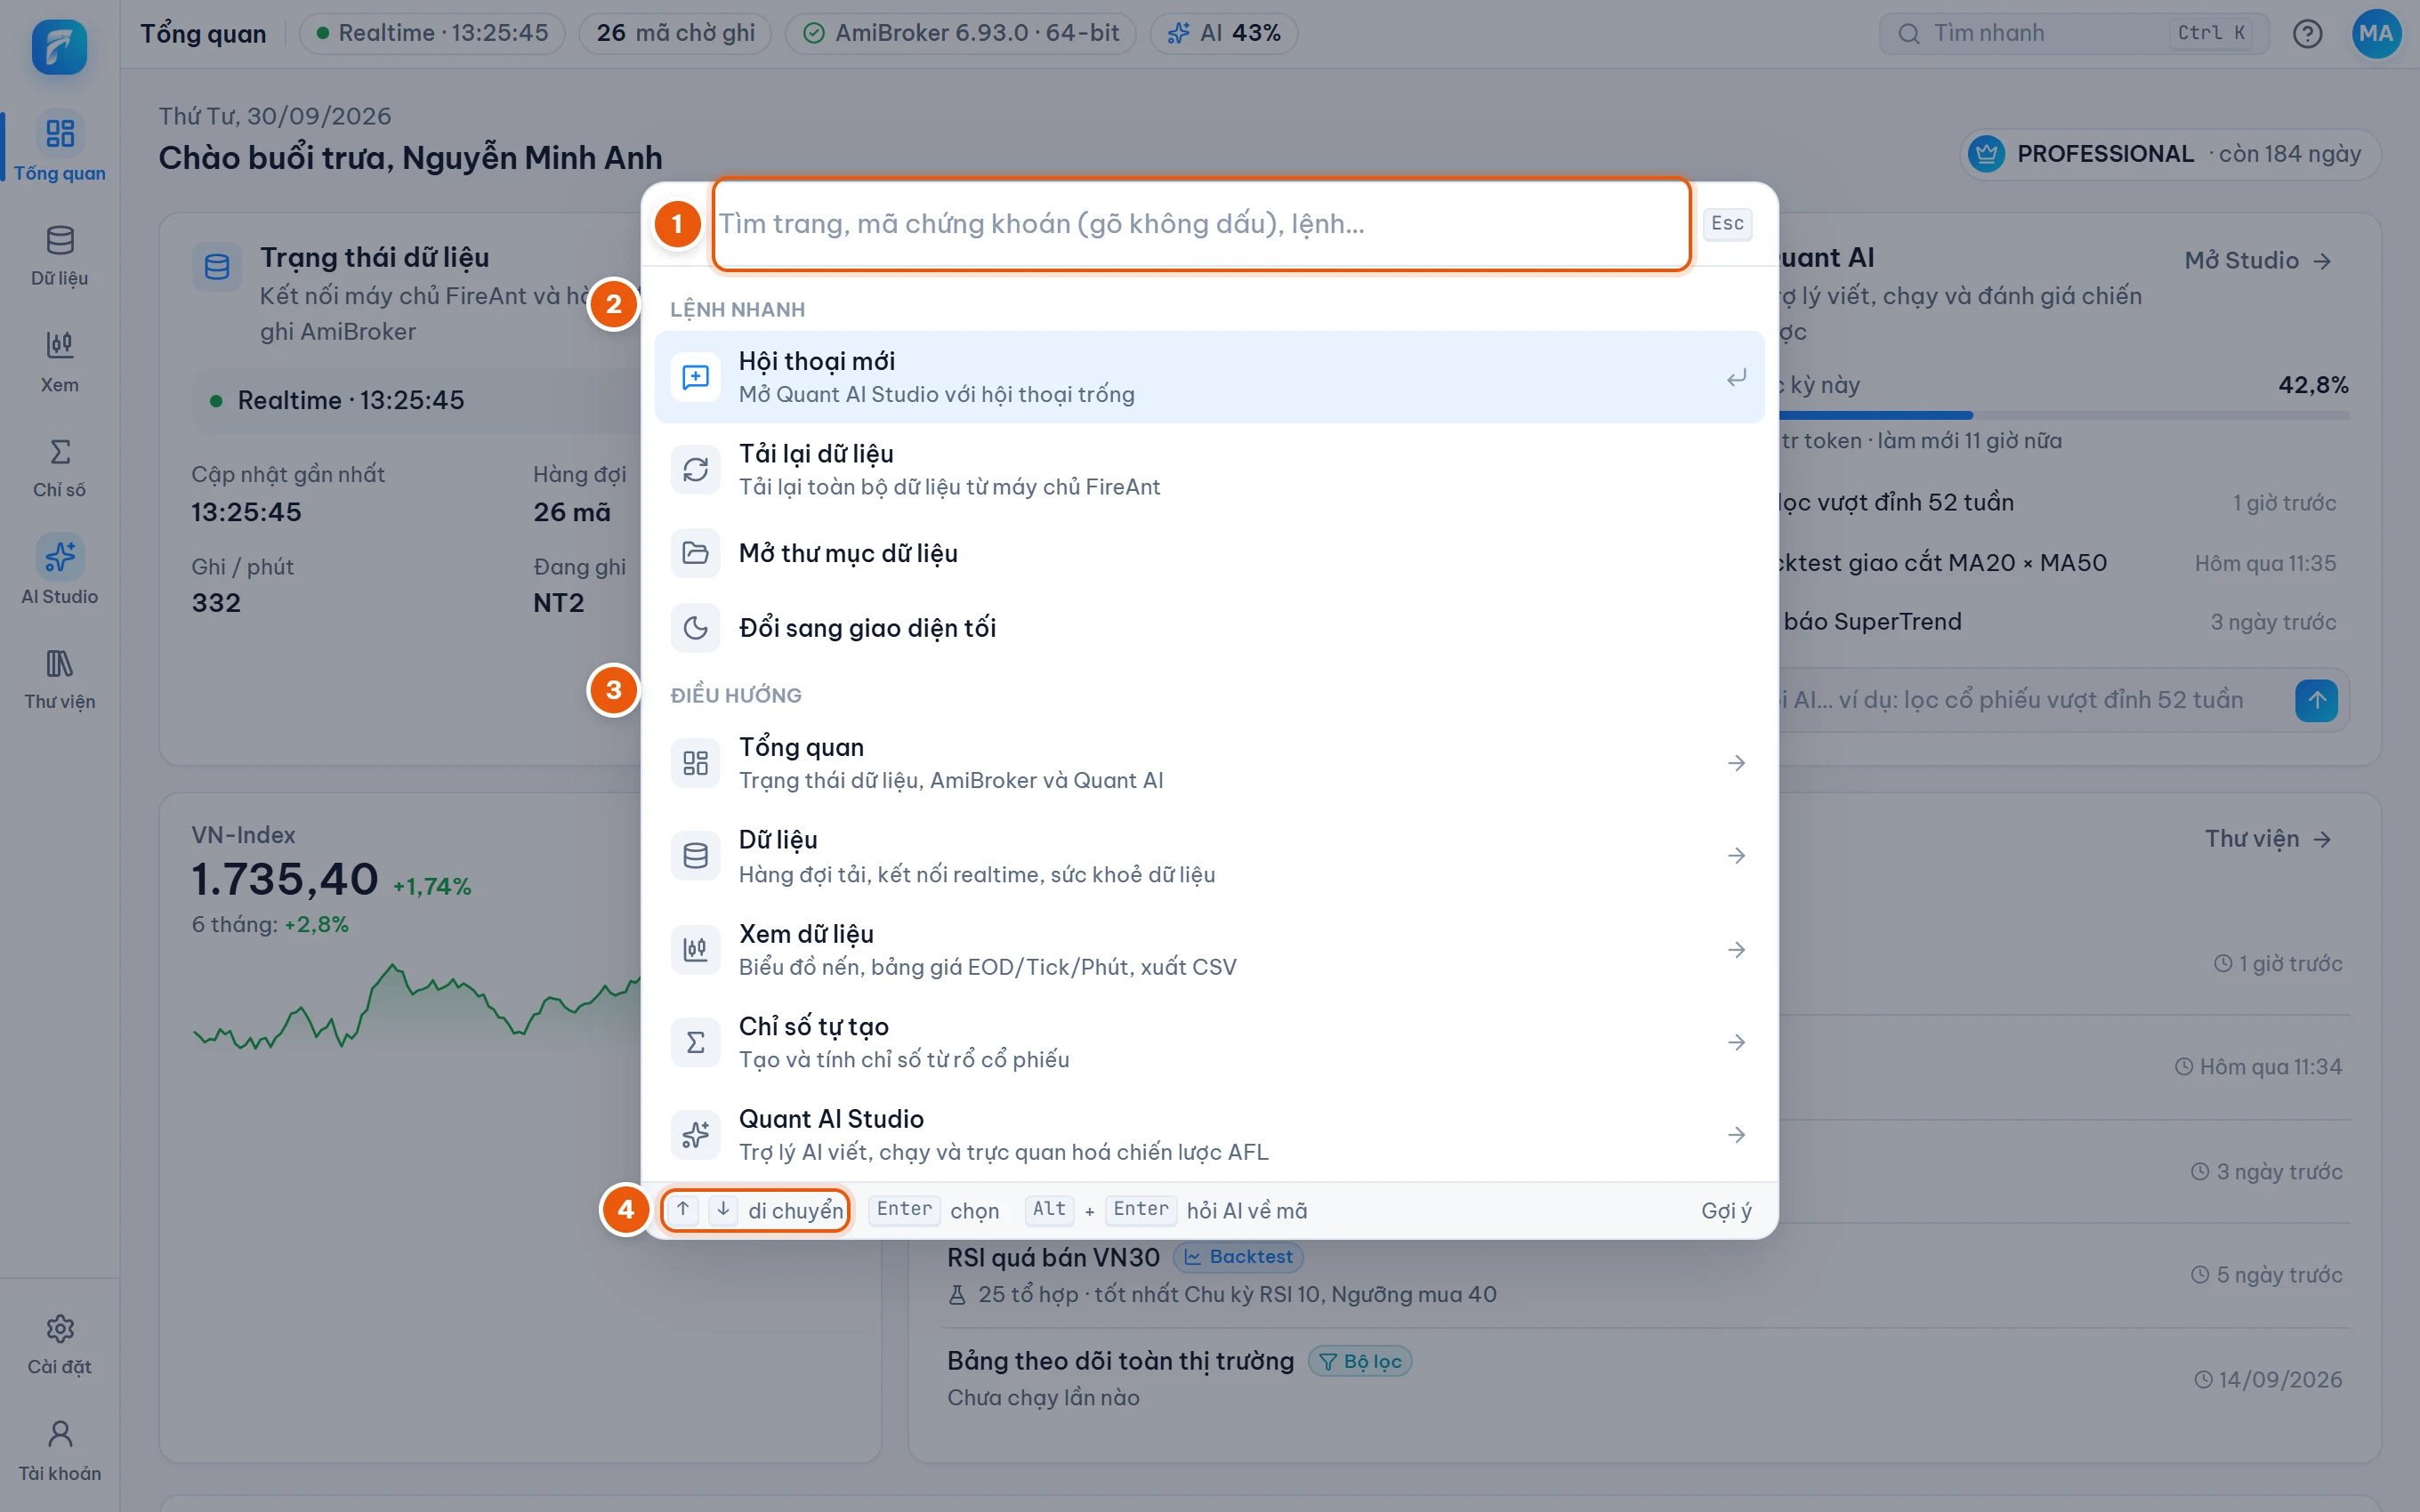Select Tải lại dữ liệu command
Screen dimensions: 2420x1512
(x=1209, y=469)
